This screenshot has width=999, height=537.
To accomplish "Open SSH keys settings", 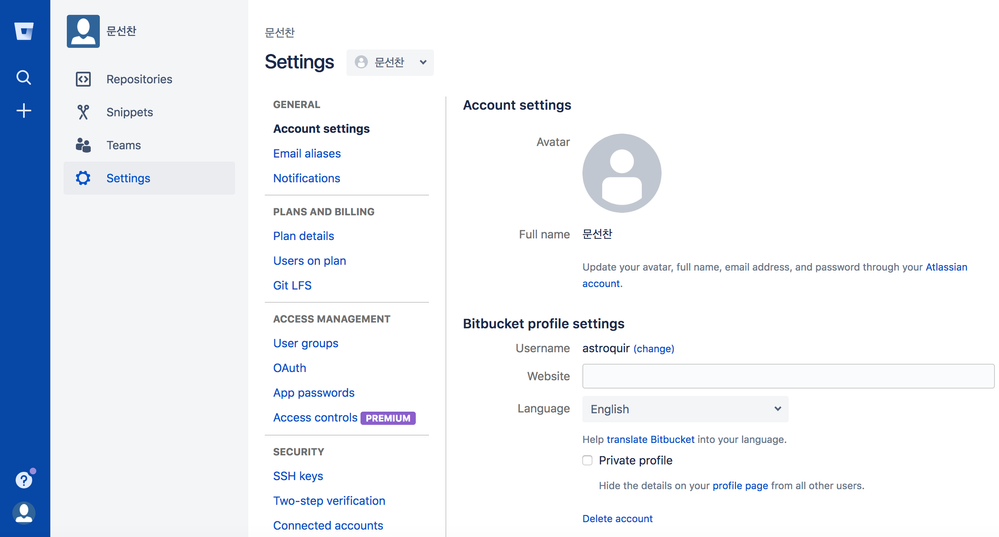I will 298,476.
